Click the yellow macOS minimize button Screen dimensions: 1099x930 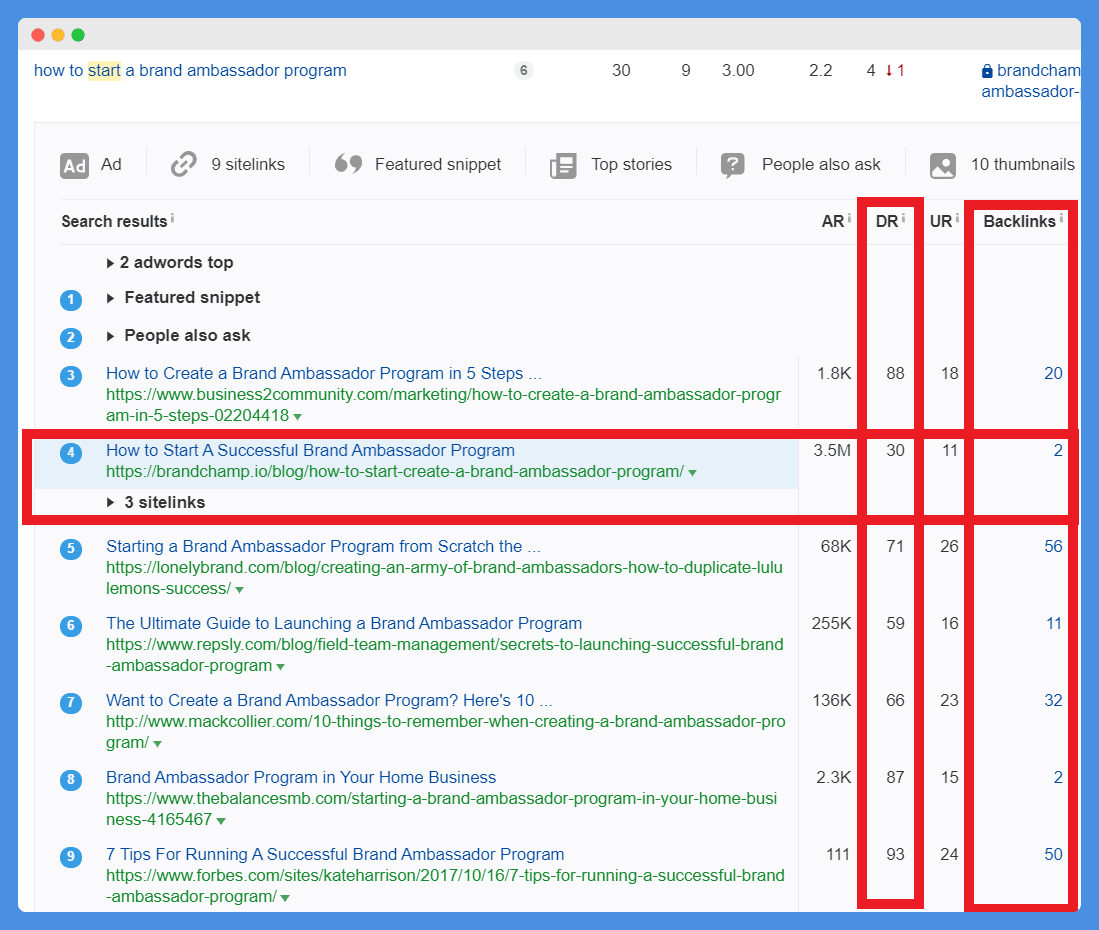58,35
